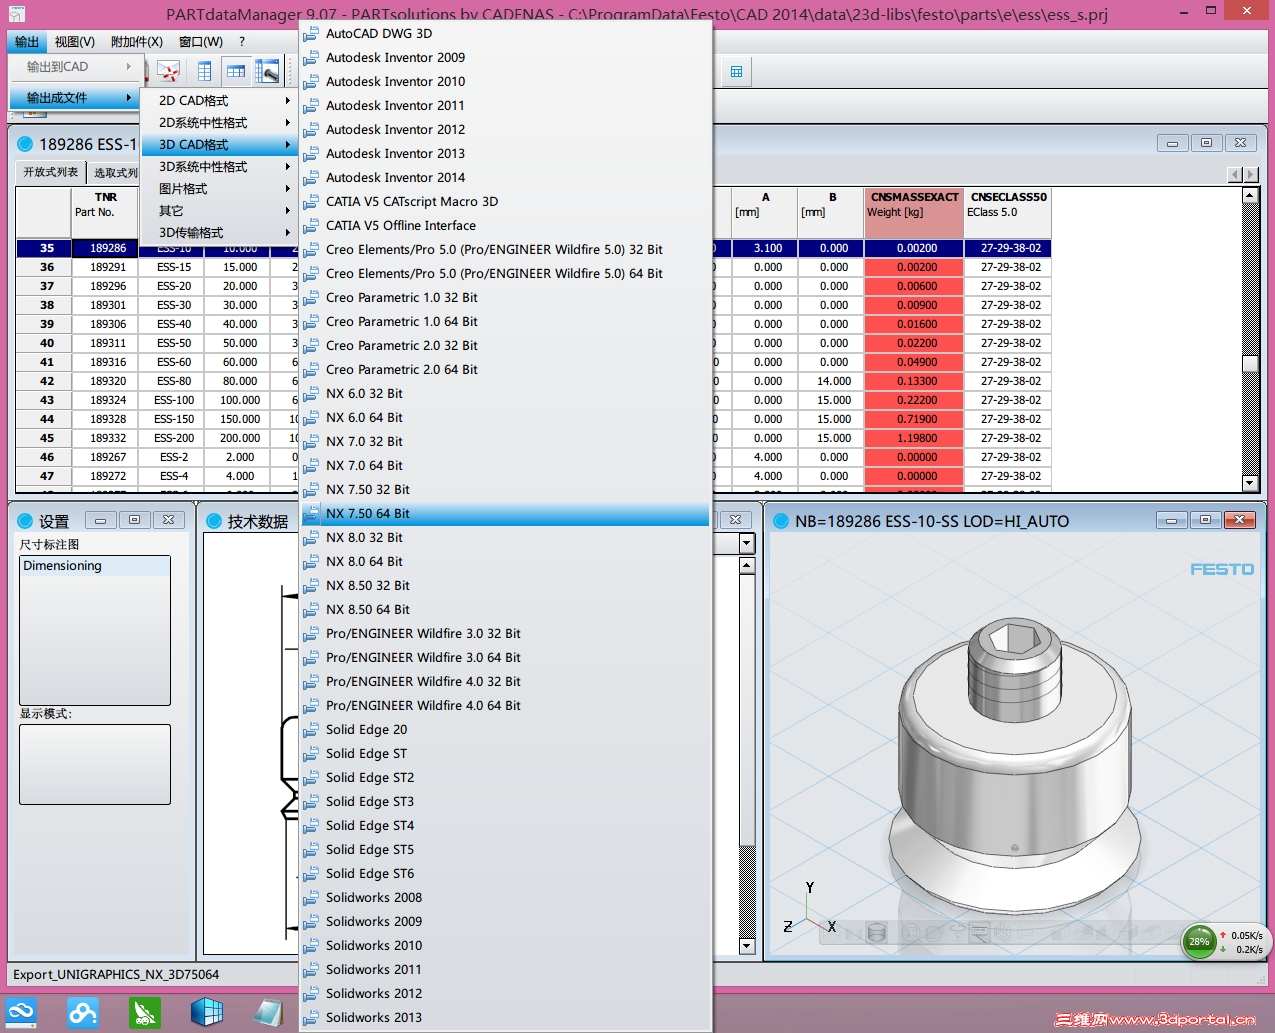Click 输出成文件 menu entry
This screenshot has width=1275, height=1033.
click(x=73, y=97)
